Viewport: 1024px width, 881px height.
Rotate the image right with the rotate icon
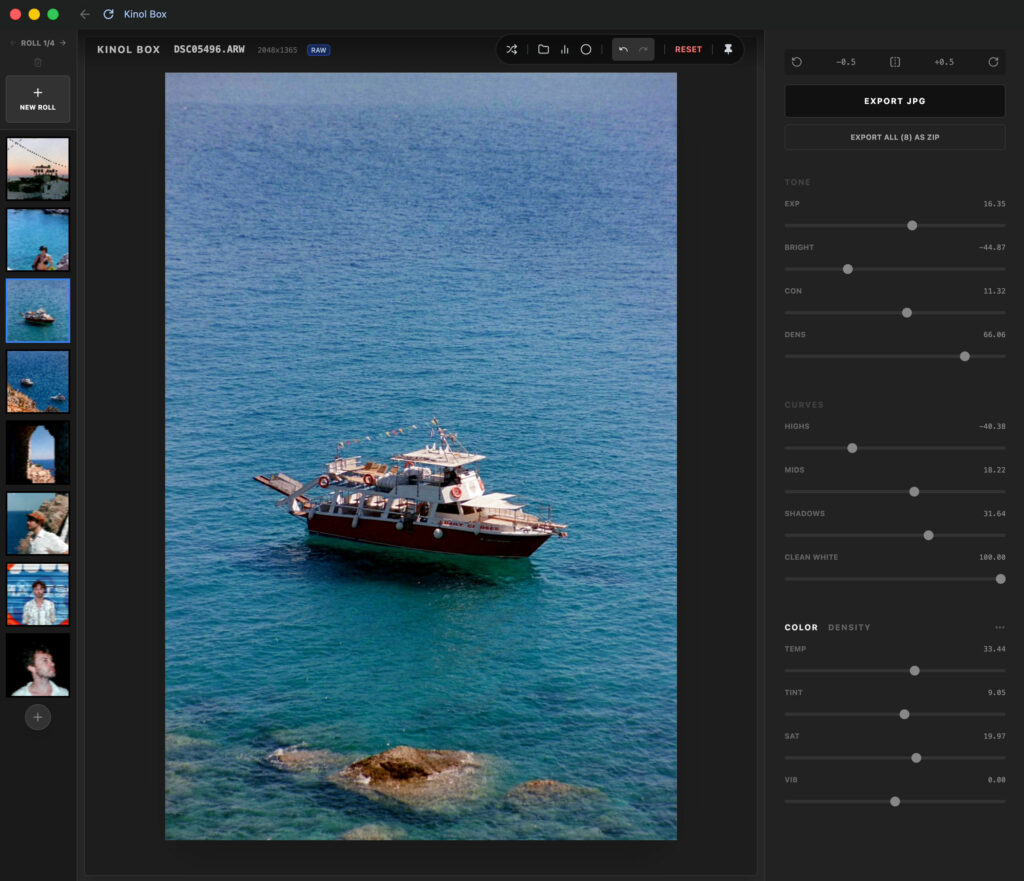pos(993,62)
